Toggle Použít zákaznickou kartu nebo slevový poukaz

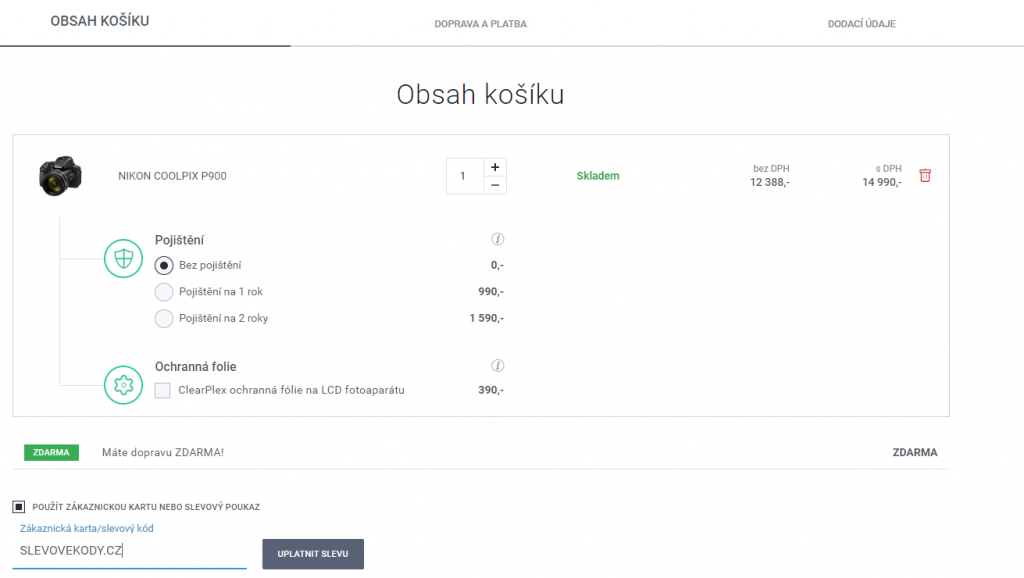click(x=18, y=507)
